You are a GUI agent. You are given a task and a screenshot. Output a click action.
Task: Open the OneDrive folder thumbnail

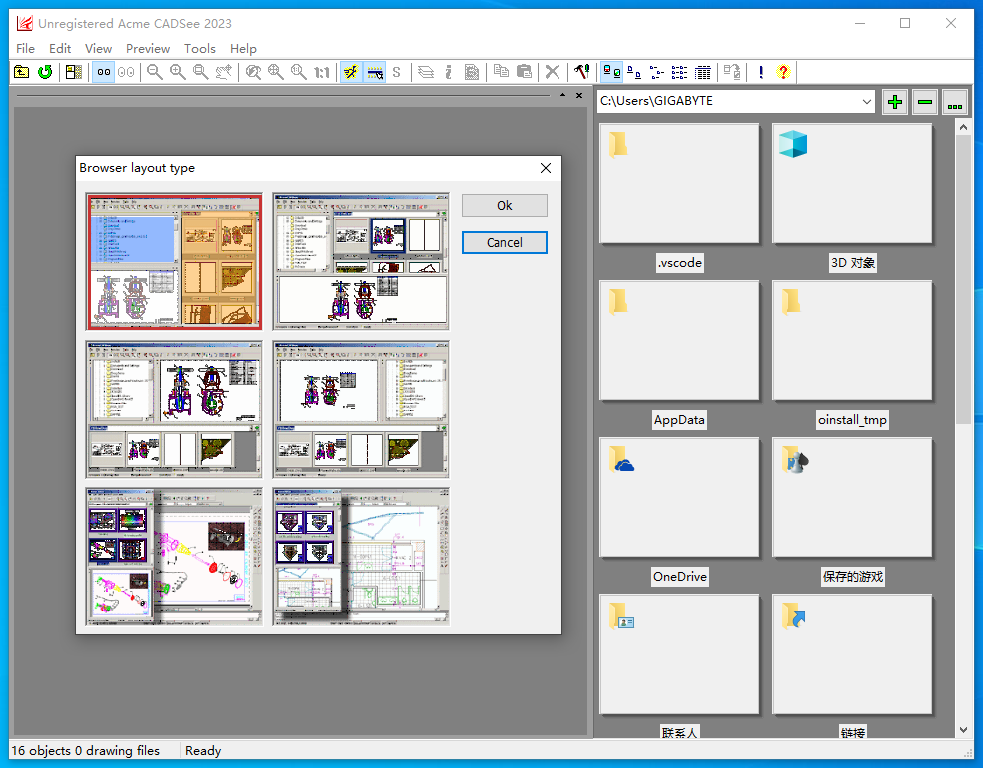point(679,497)
